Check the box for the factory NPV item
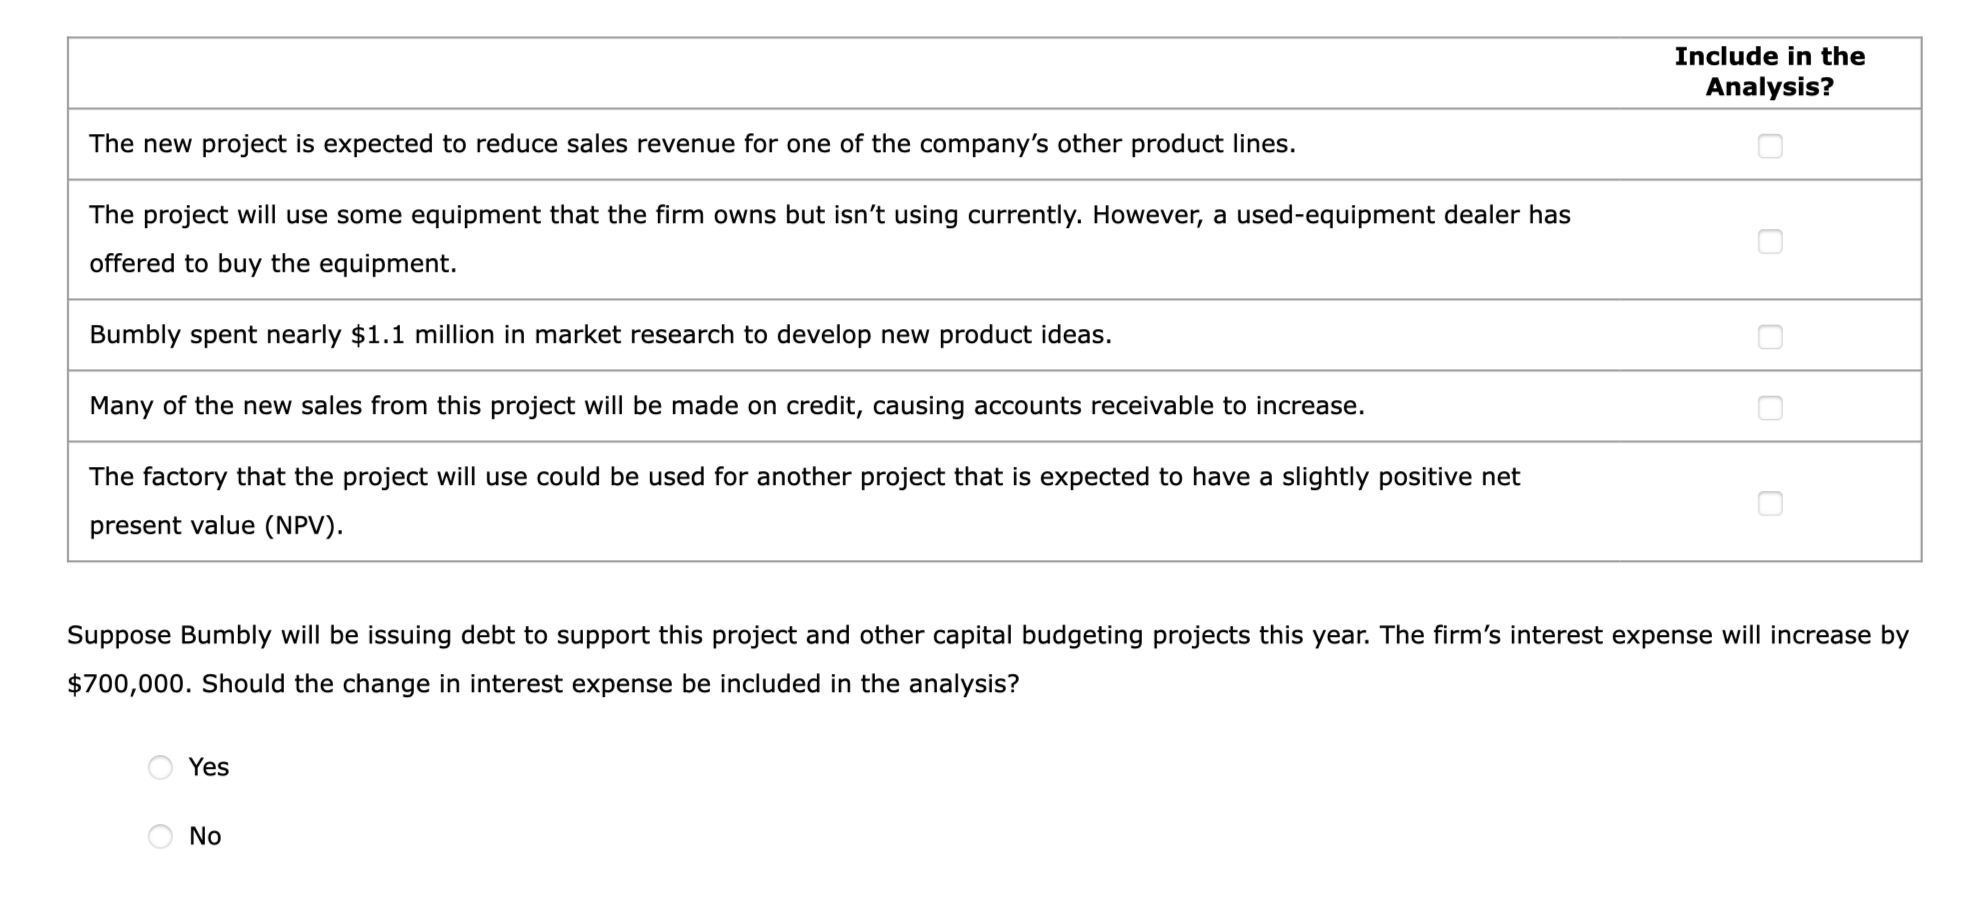The image size is (1966, 912). tap(1771, 505)
